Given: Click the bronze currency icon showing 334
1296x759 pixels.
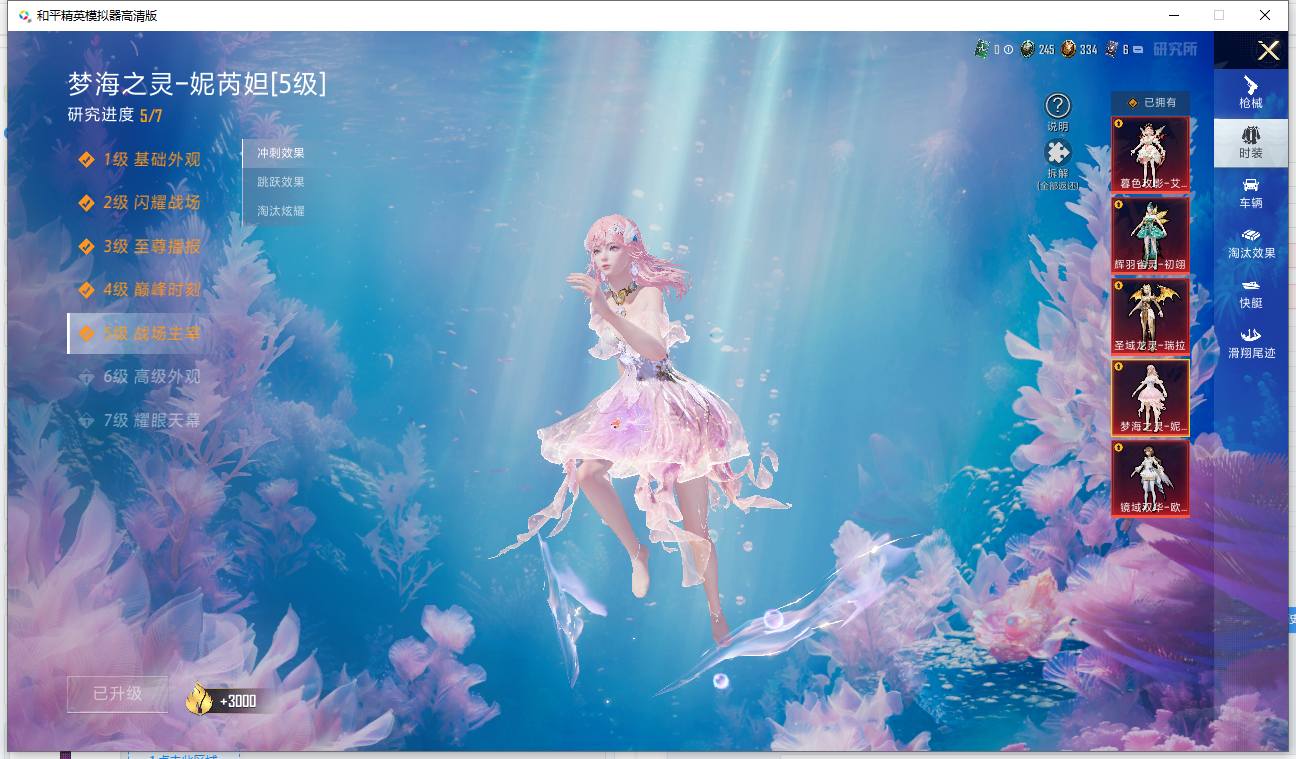Looking at the screenshot, I should click(1069, 49).
